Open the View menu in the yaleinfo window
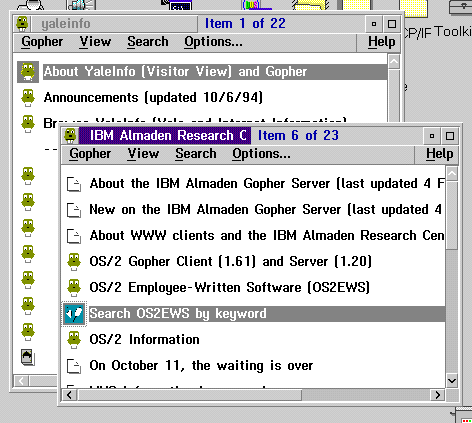Viewport: 472px width, 423px height. click(95, 42)
